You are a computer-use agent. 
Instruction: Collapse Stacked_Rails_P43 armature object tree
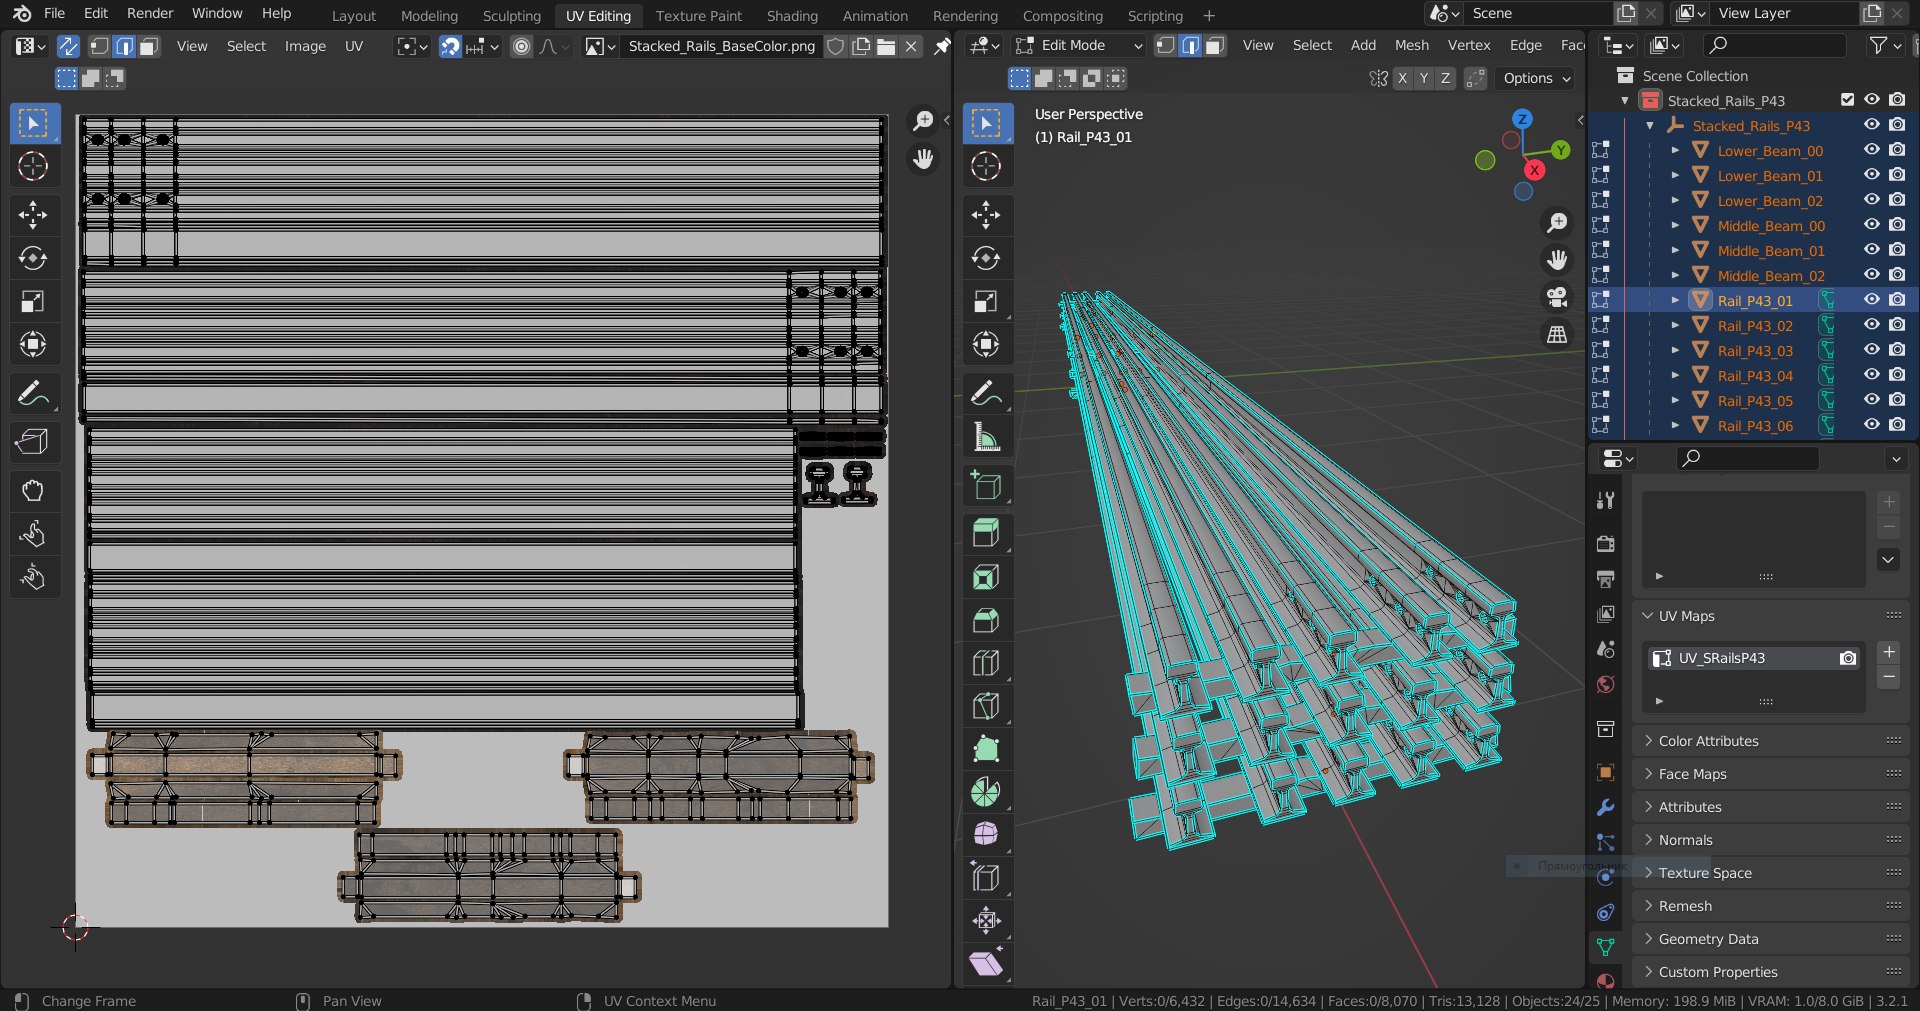pyautogui.click(x=1650, y=125)
